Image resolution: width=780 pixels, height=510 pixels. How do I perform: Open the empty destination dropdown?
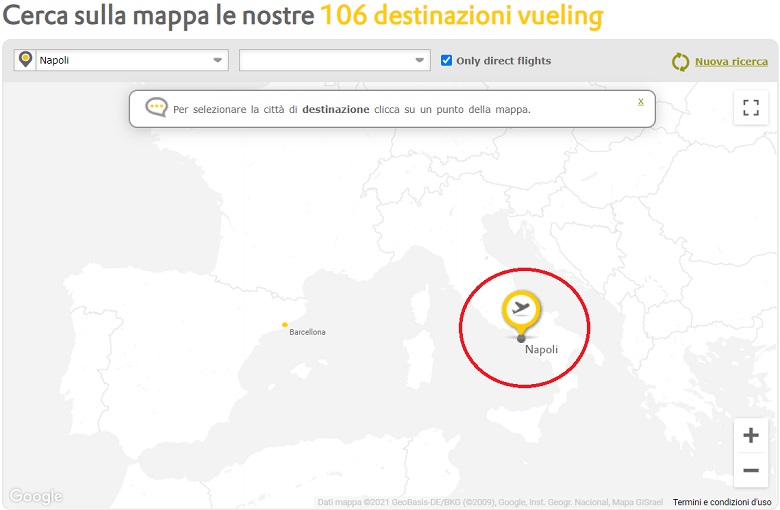335,60
